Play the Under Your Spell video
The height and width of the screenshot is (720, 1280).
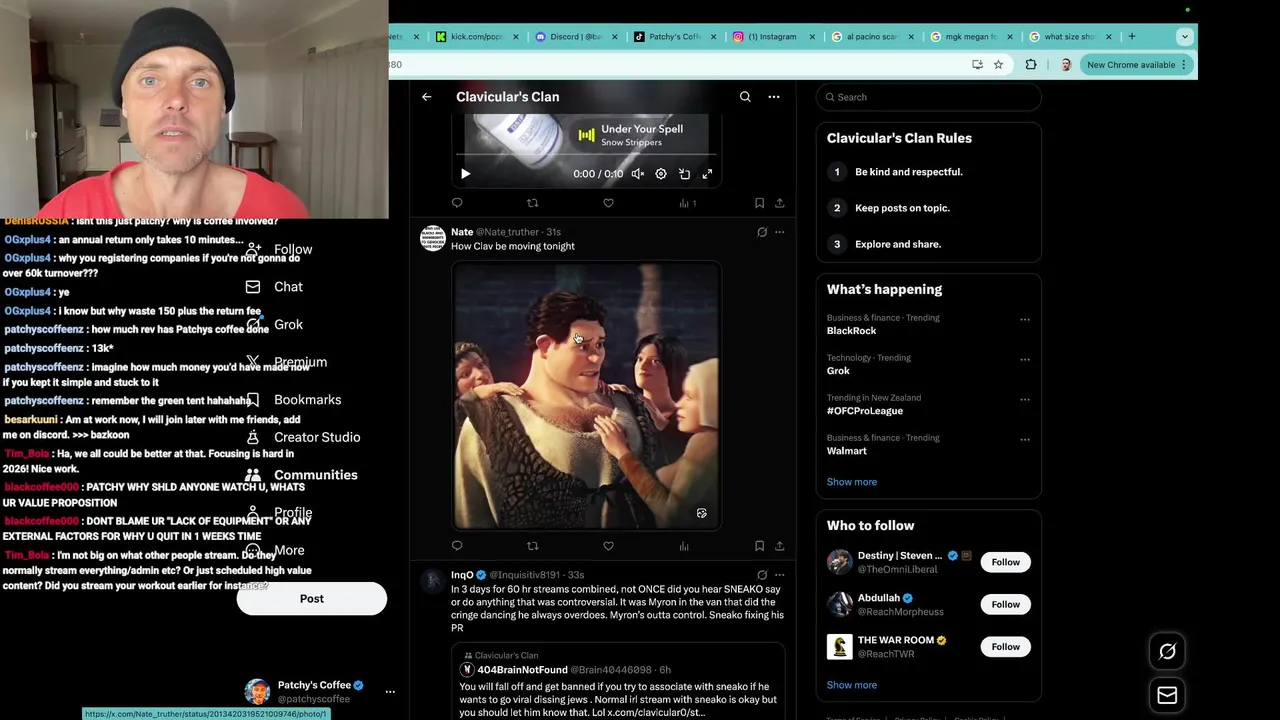tap(465, 174)
